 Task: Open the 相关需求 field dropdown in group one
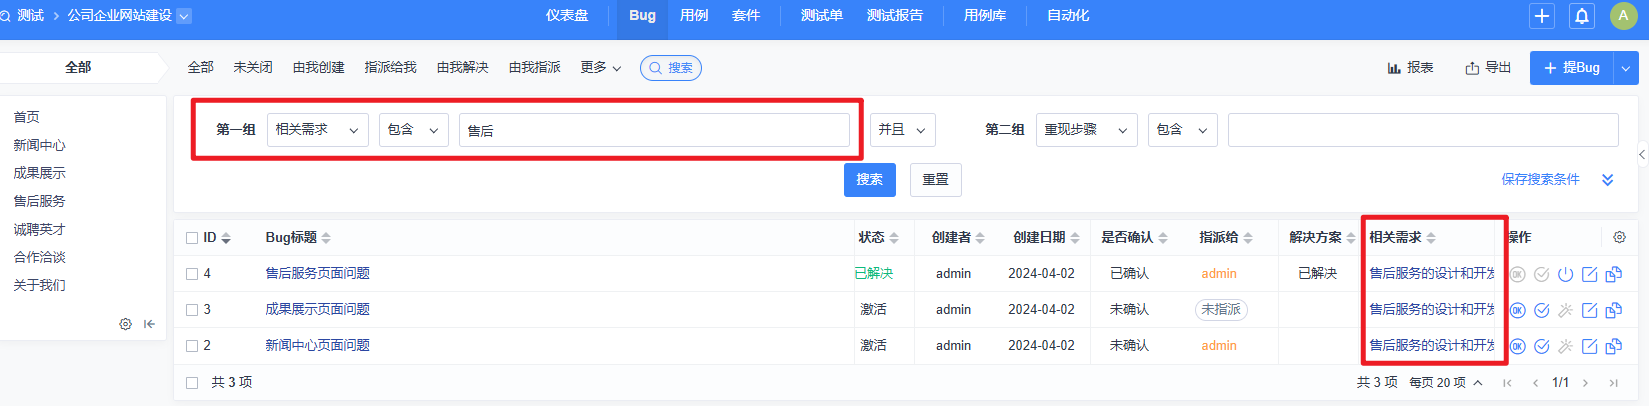[x=318, y=130]
